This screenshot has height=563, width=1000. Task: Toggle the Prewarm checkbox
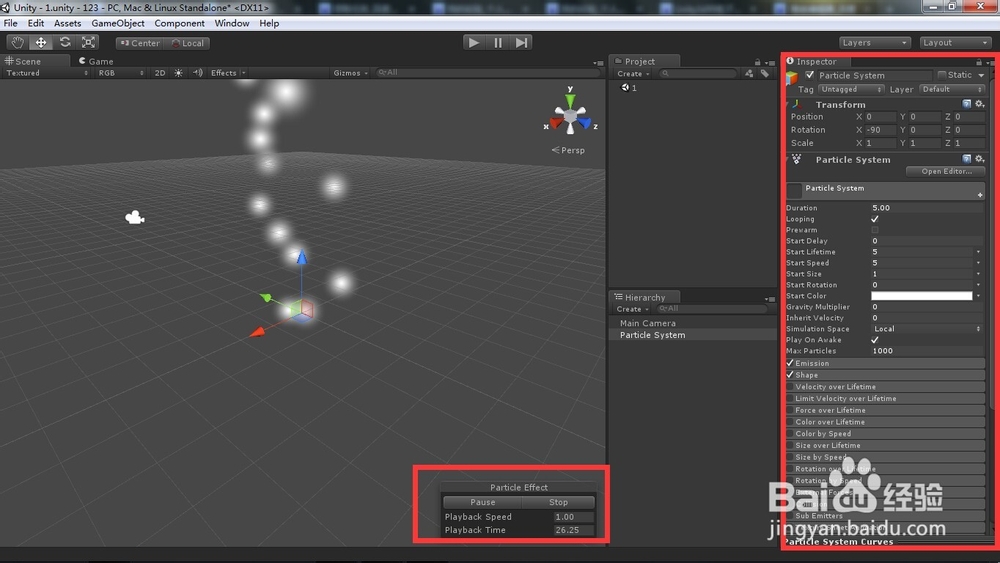click(875, 230)
